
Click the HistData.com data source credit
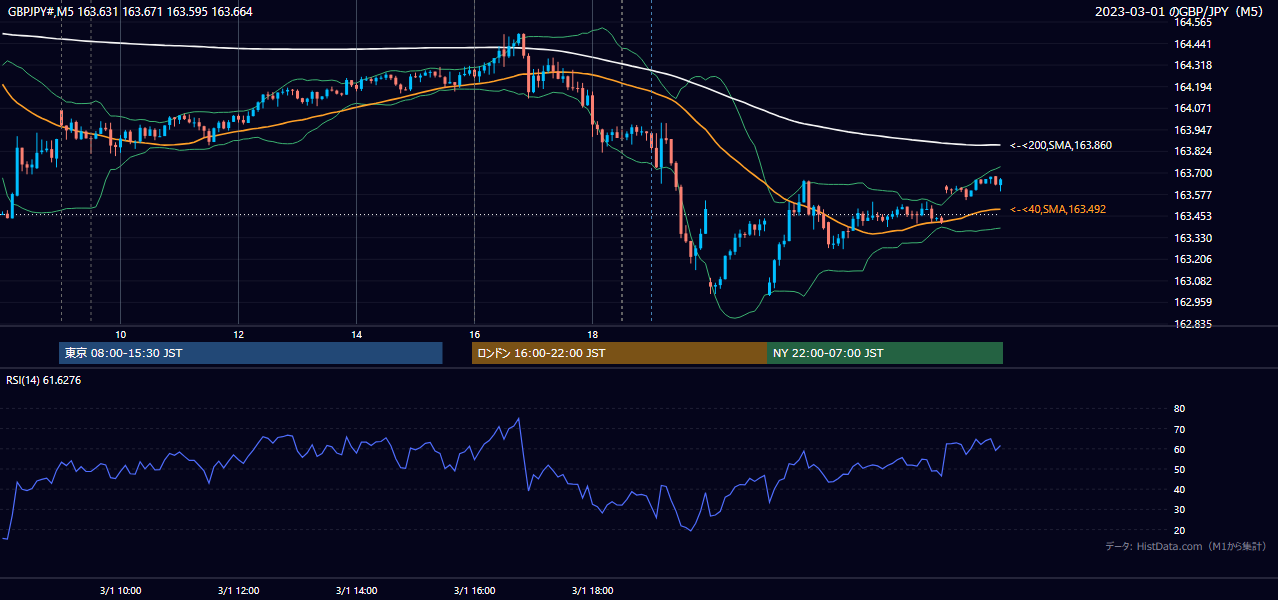pos(1186,546)
